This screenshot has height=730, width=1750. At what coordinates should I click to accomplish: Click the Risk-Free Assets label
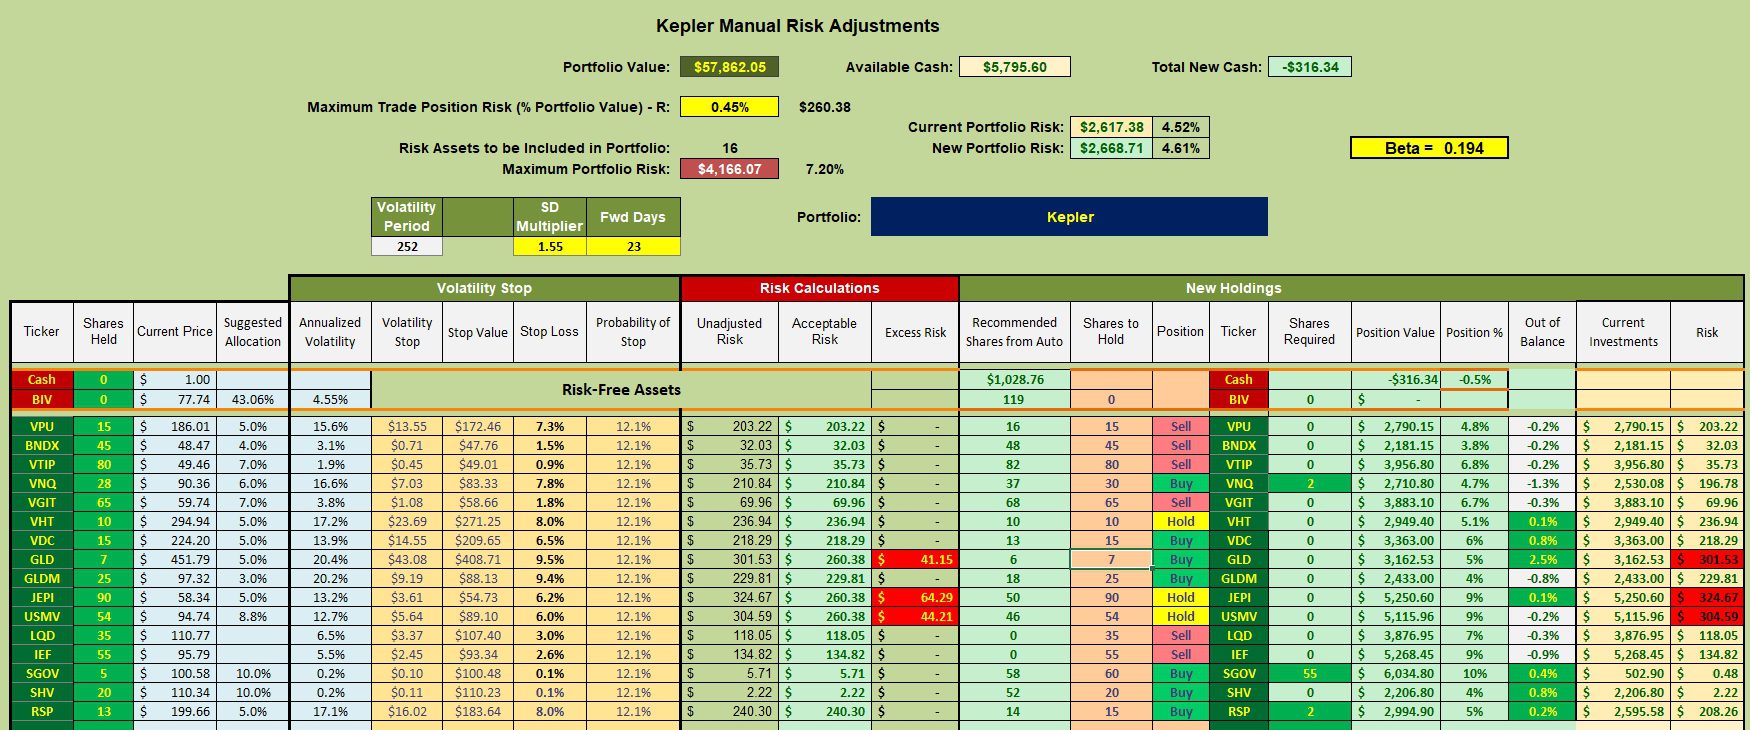point(621,389)
